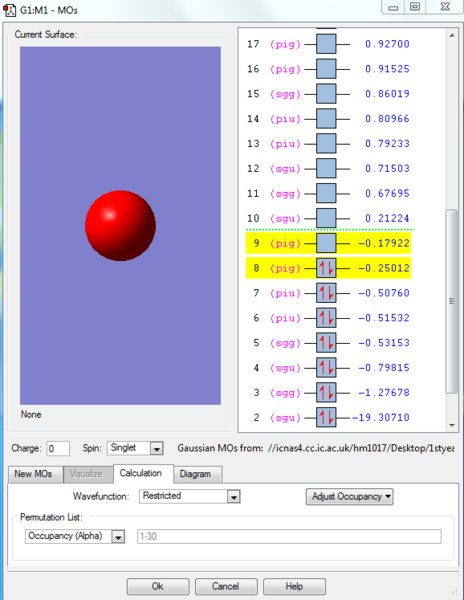This screenshot has width=464, height=600.
Task: Select orbital energy value -0.50760
Action: pyautogui.click(x=384, y=293)
